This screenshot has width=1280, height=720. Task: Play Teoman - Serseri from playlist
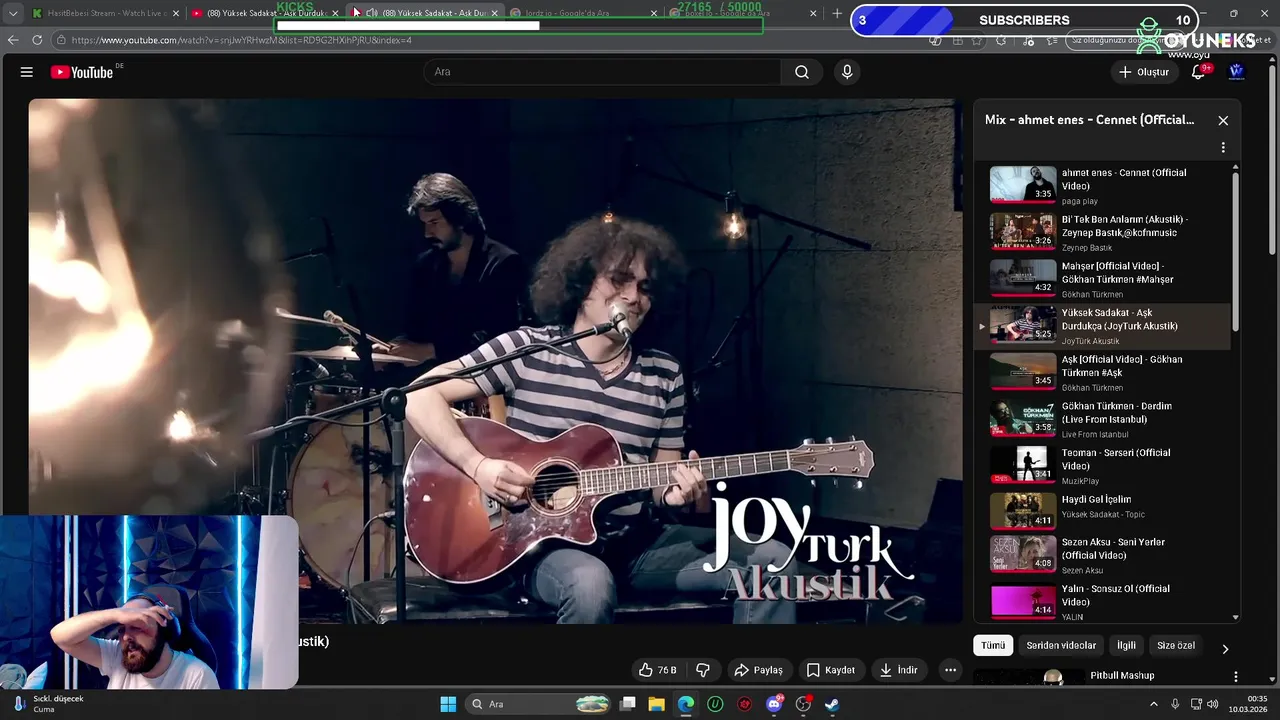click(1102, 466)
